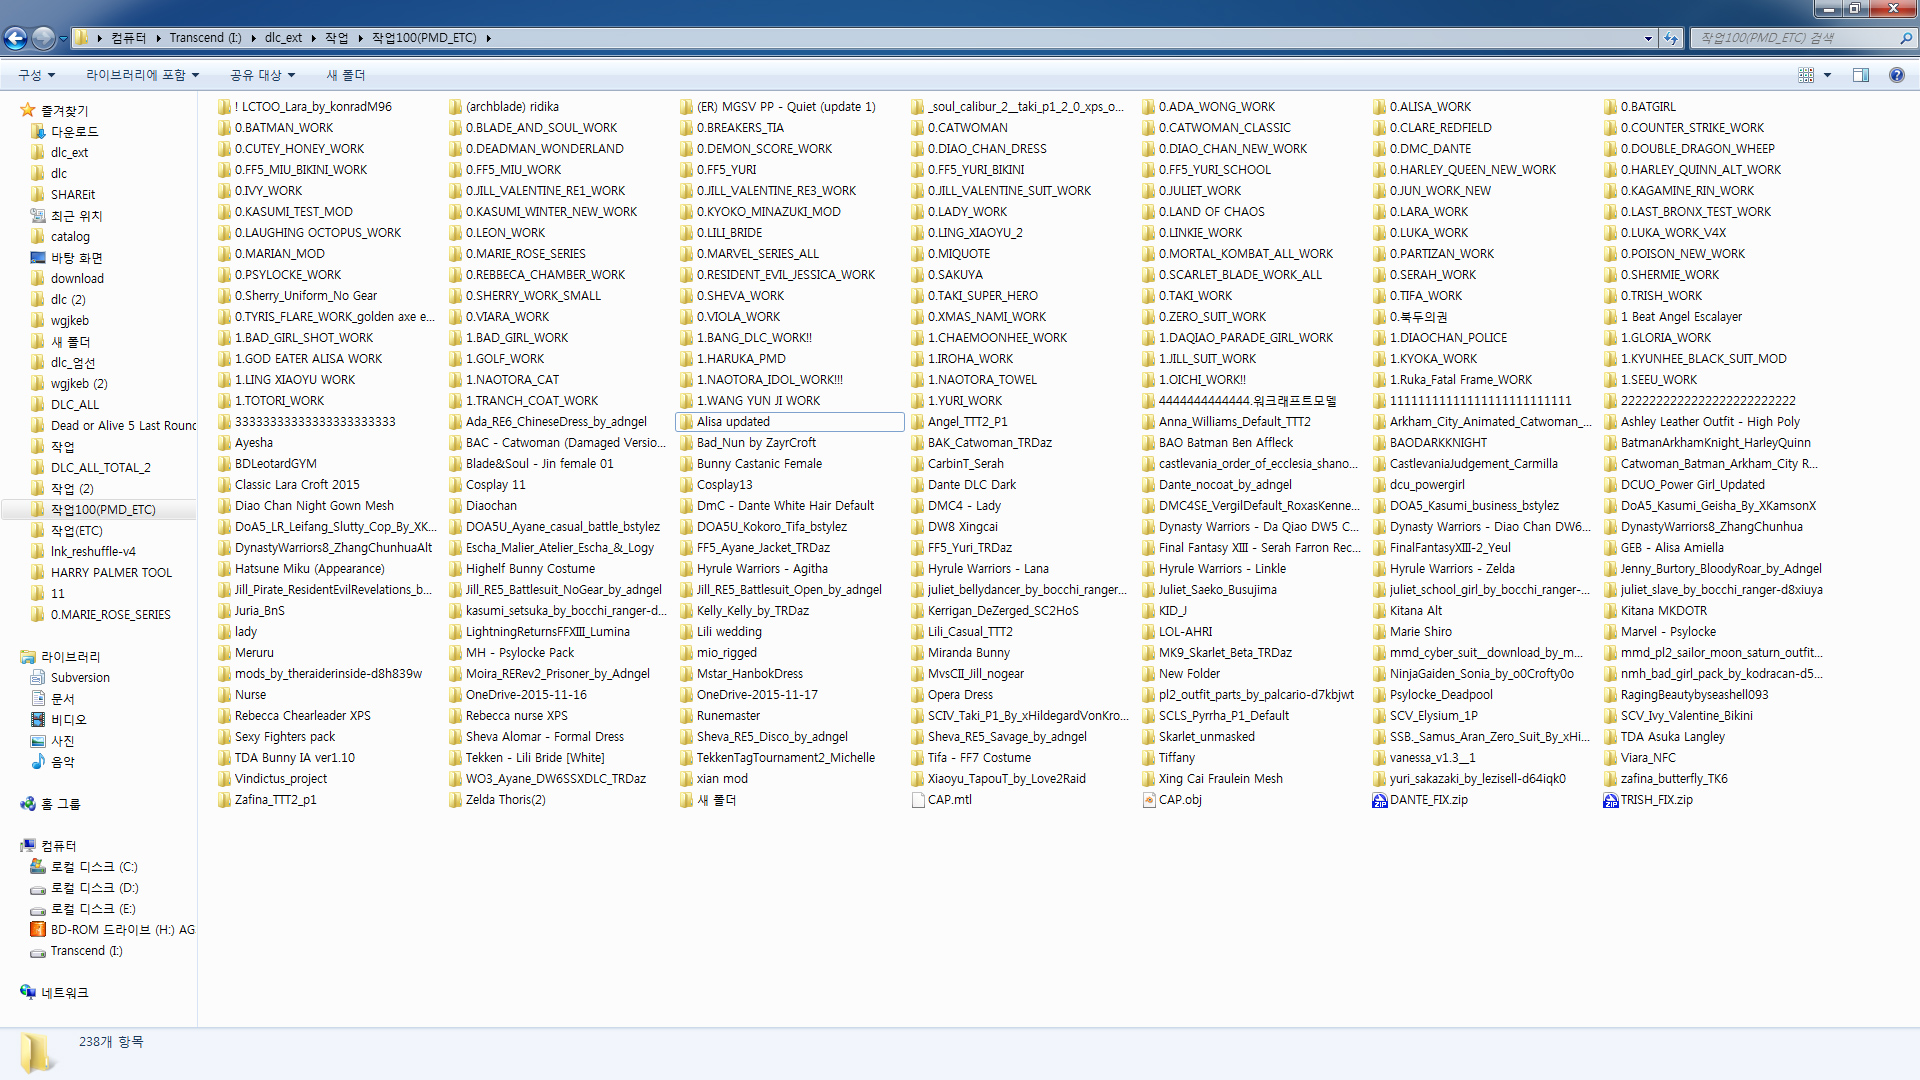Image resolution: width=1920 pixels, height=1080 pixels.
Task: Toggle the preview pane icon
Action: tap(1860, 75)
